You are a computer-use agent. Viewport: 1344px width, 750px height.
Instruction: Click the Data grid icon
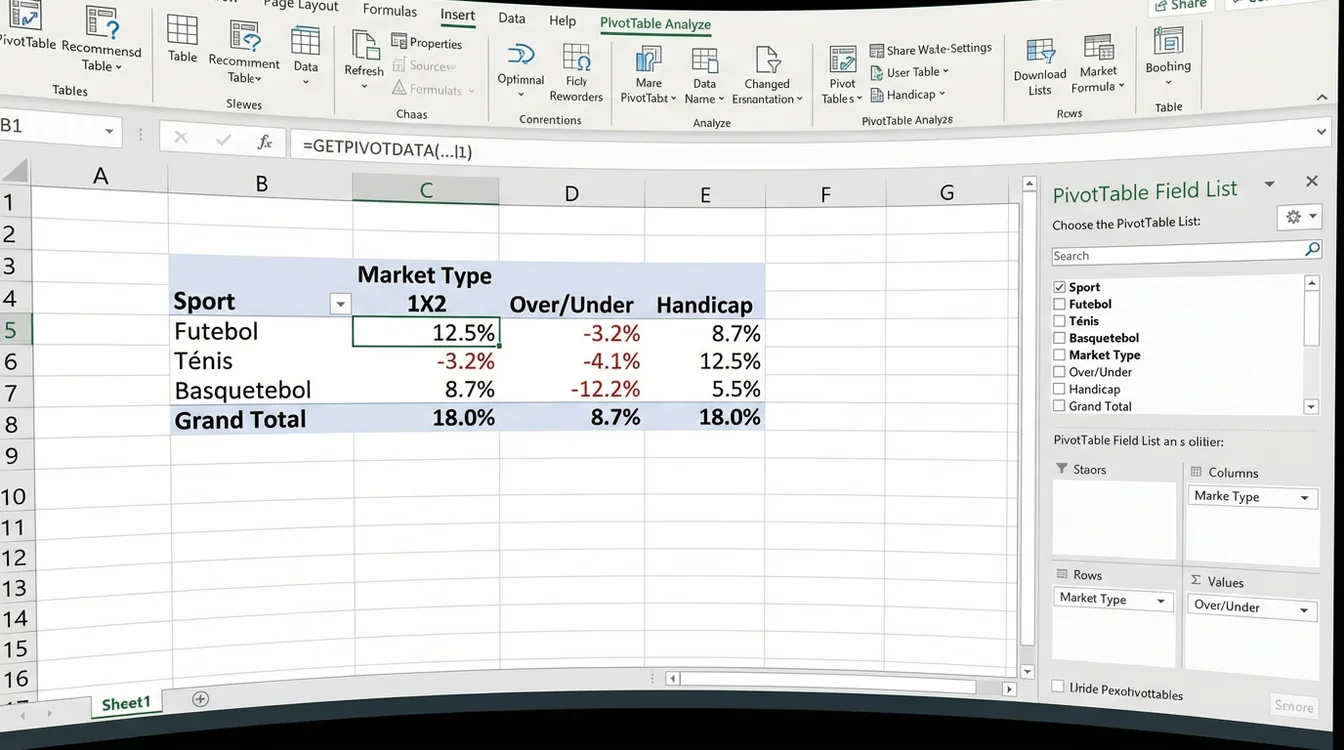point(305,40)
